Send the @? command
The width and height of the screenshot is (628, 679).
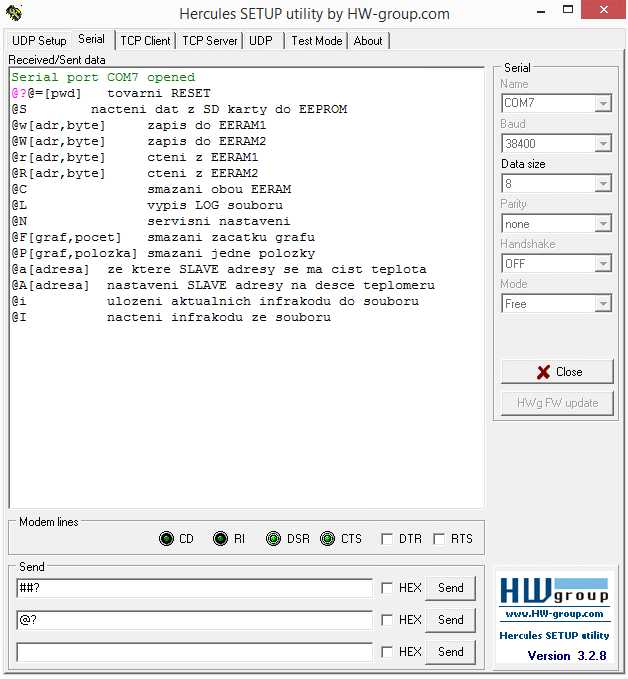[450, 620]
